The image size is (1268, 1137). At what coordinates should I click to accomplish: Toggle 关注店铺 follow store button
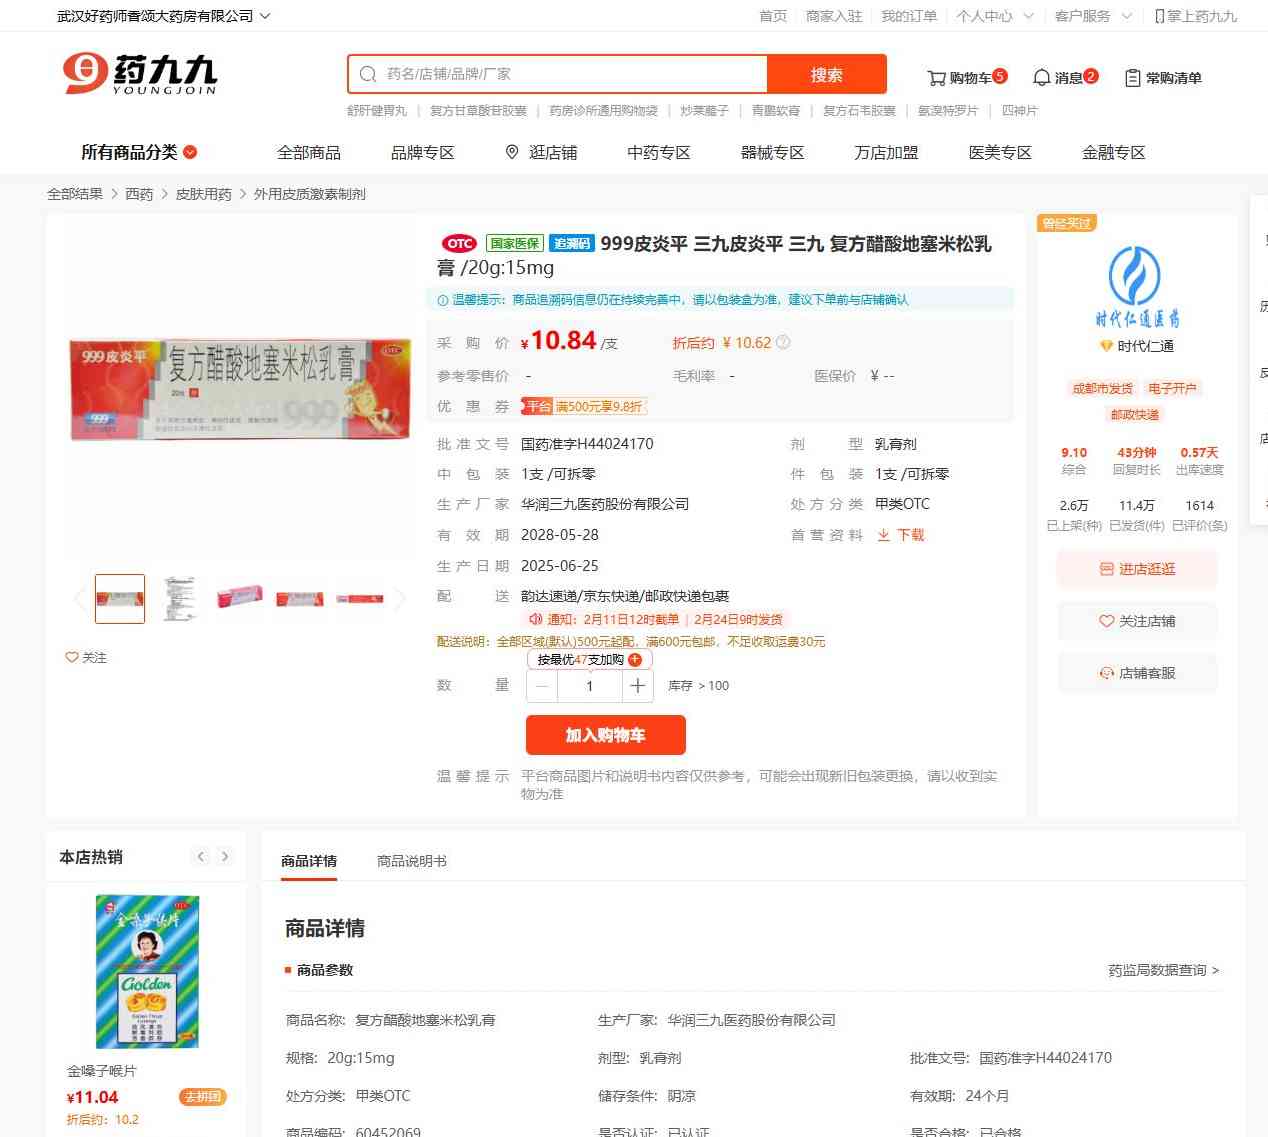point(1137,621)
